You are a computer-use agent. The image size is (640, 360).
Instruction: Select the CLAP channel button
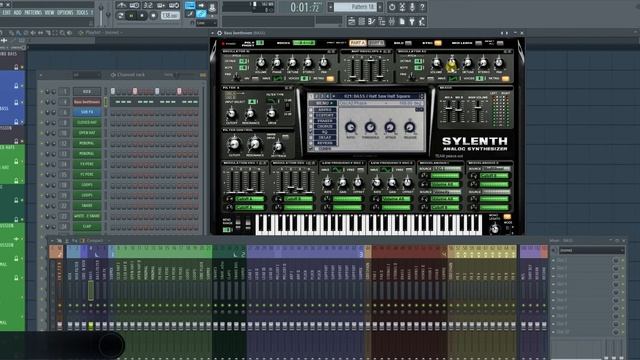coord(87,226)
